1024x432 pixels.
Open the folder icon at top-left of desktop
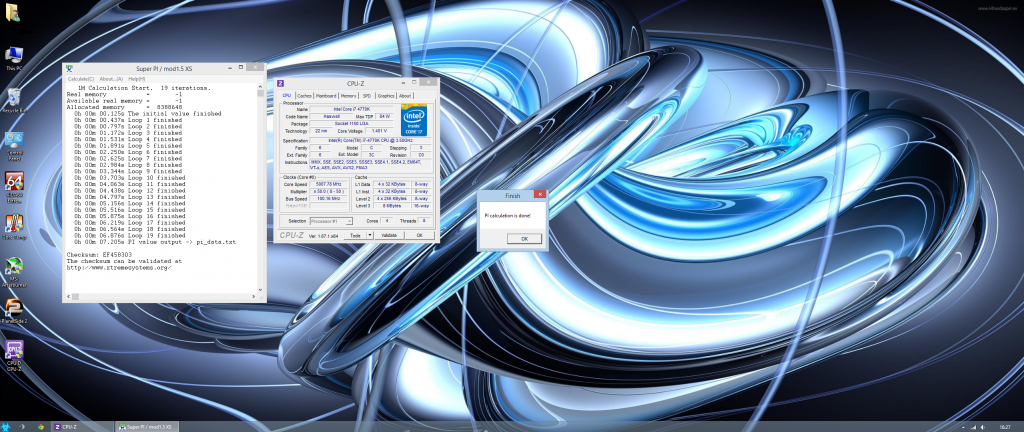click(x=11, y=13)
